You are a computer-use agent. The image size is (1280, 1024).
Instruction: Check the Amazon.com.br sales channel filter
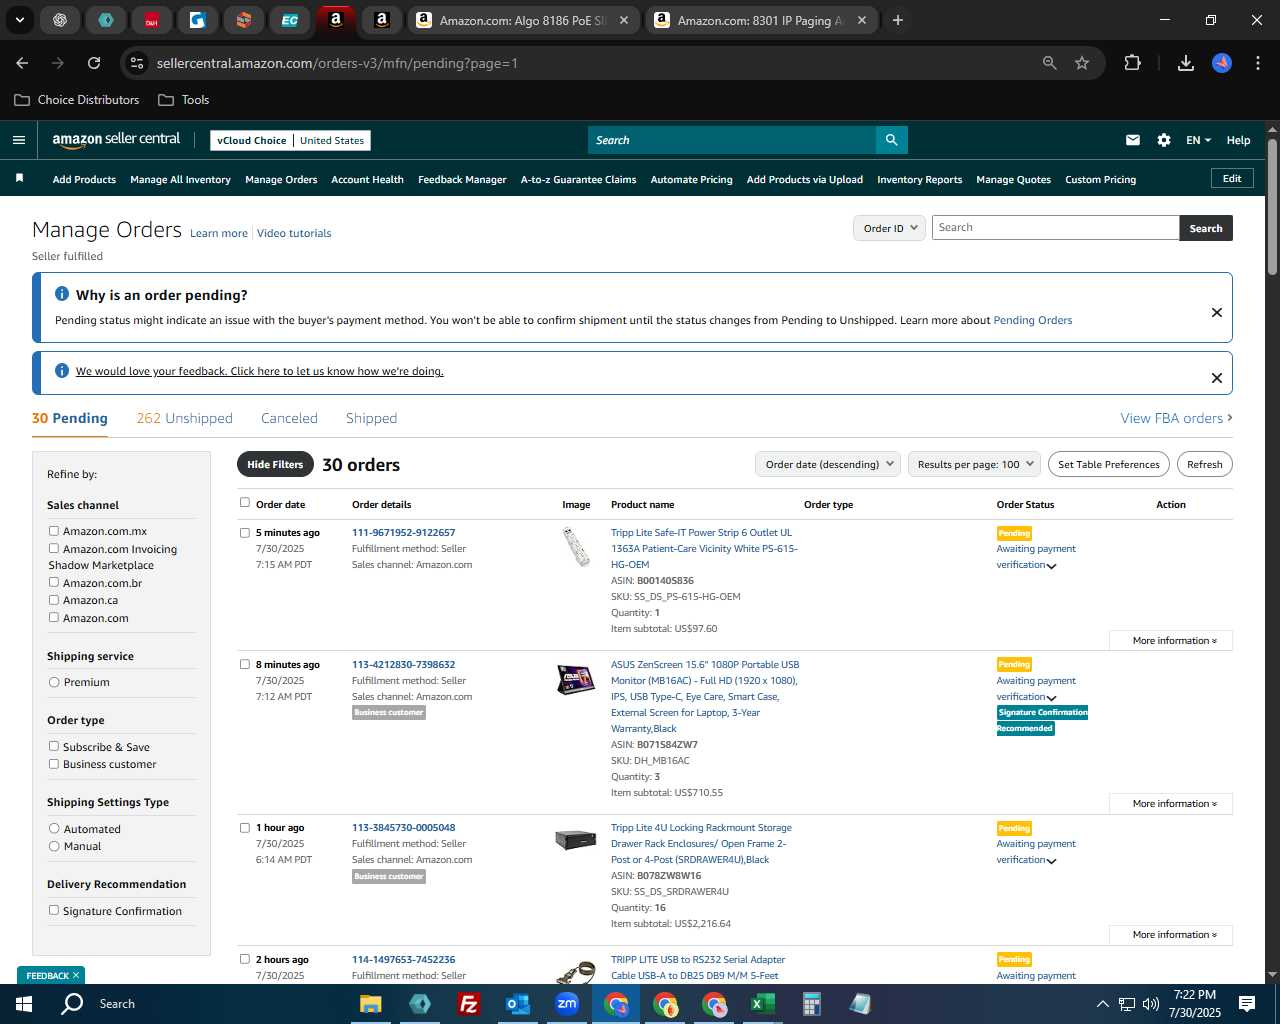click(x=54, y=582)
